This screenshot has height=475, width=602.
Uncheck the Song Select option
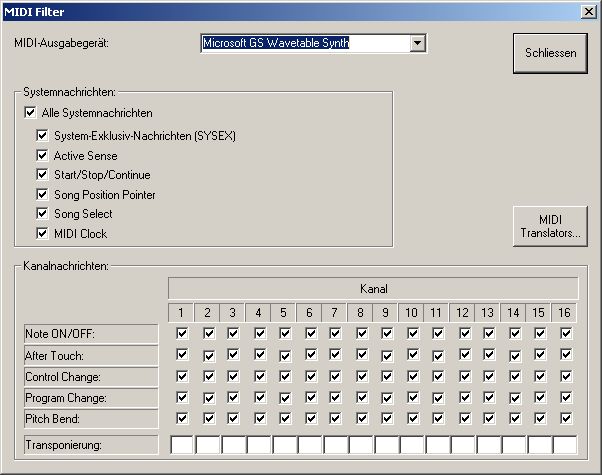click(42, 214)
